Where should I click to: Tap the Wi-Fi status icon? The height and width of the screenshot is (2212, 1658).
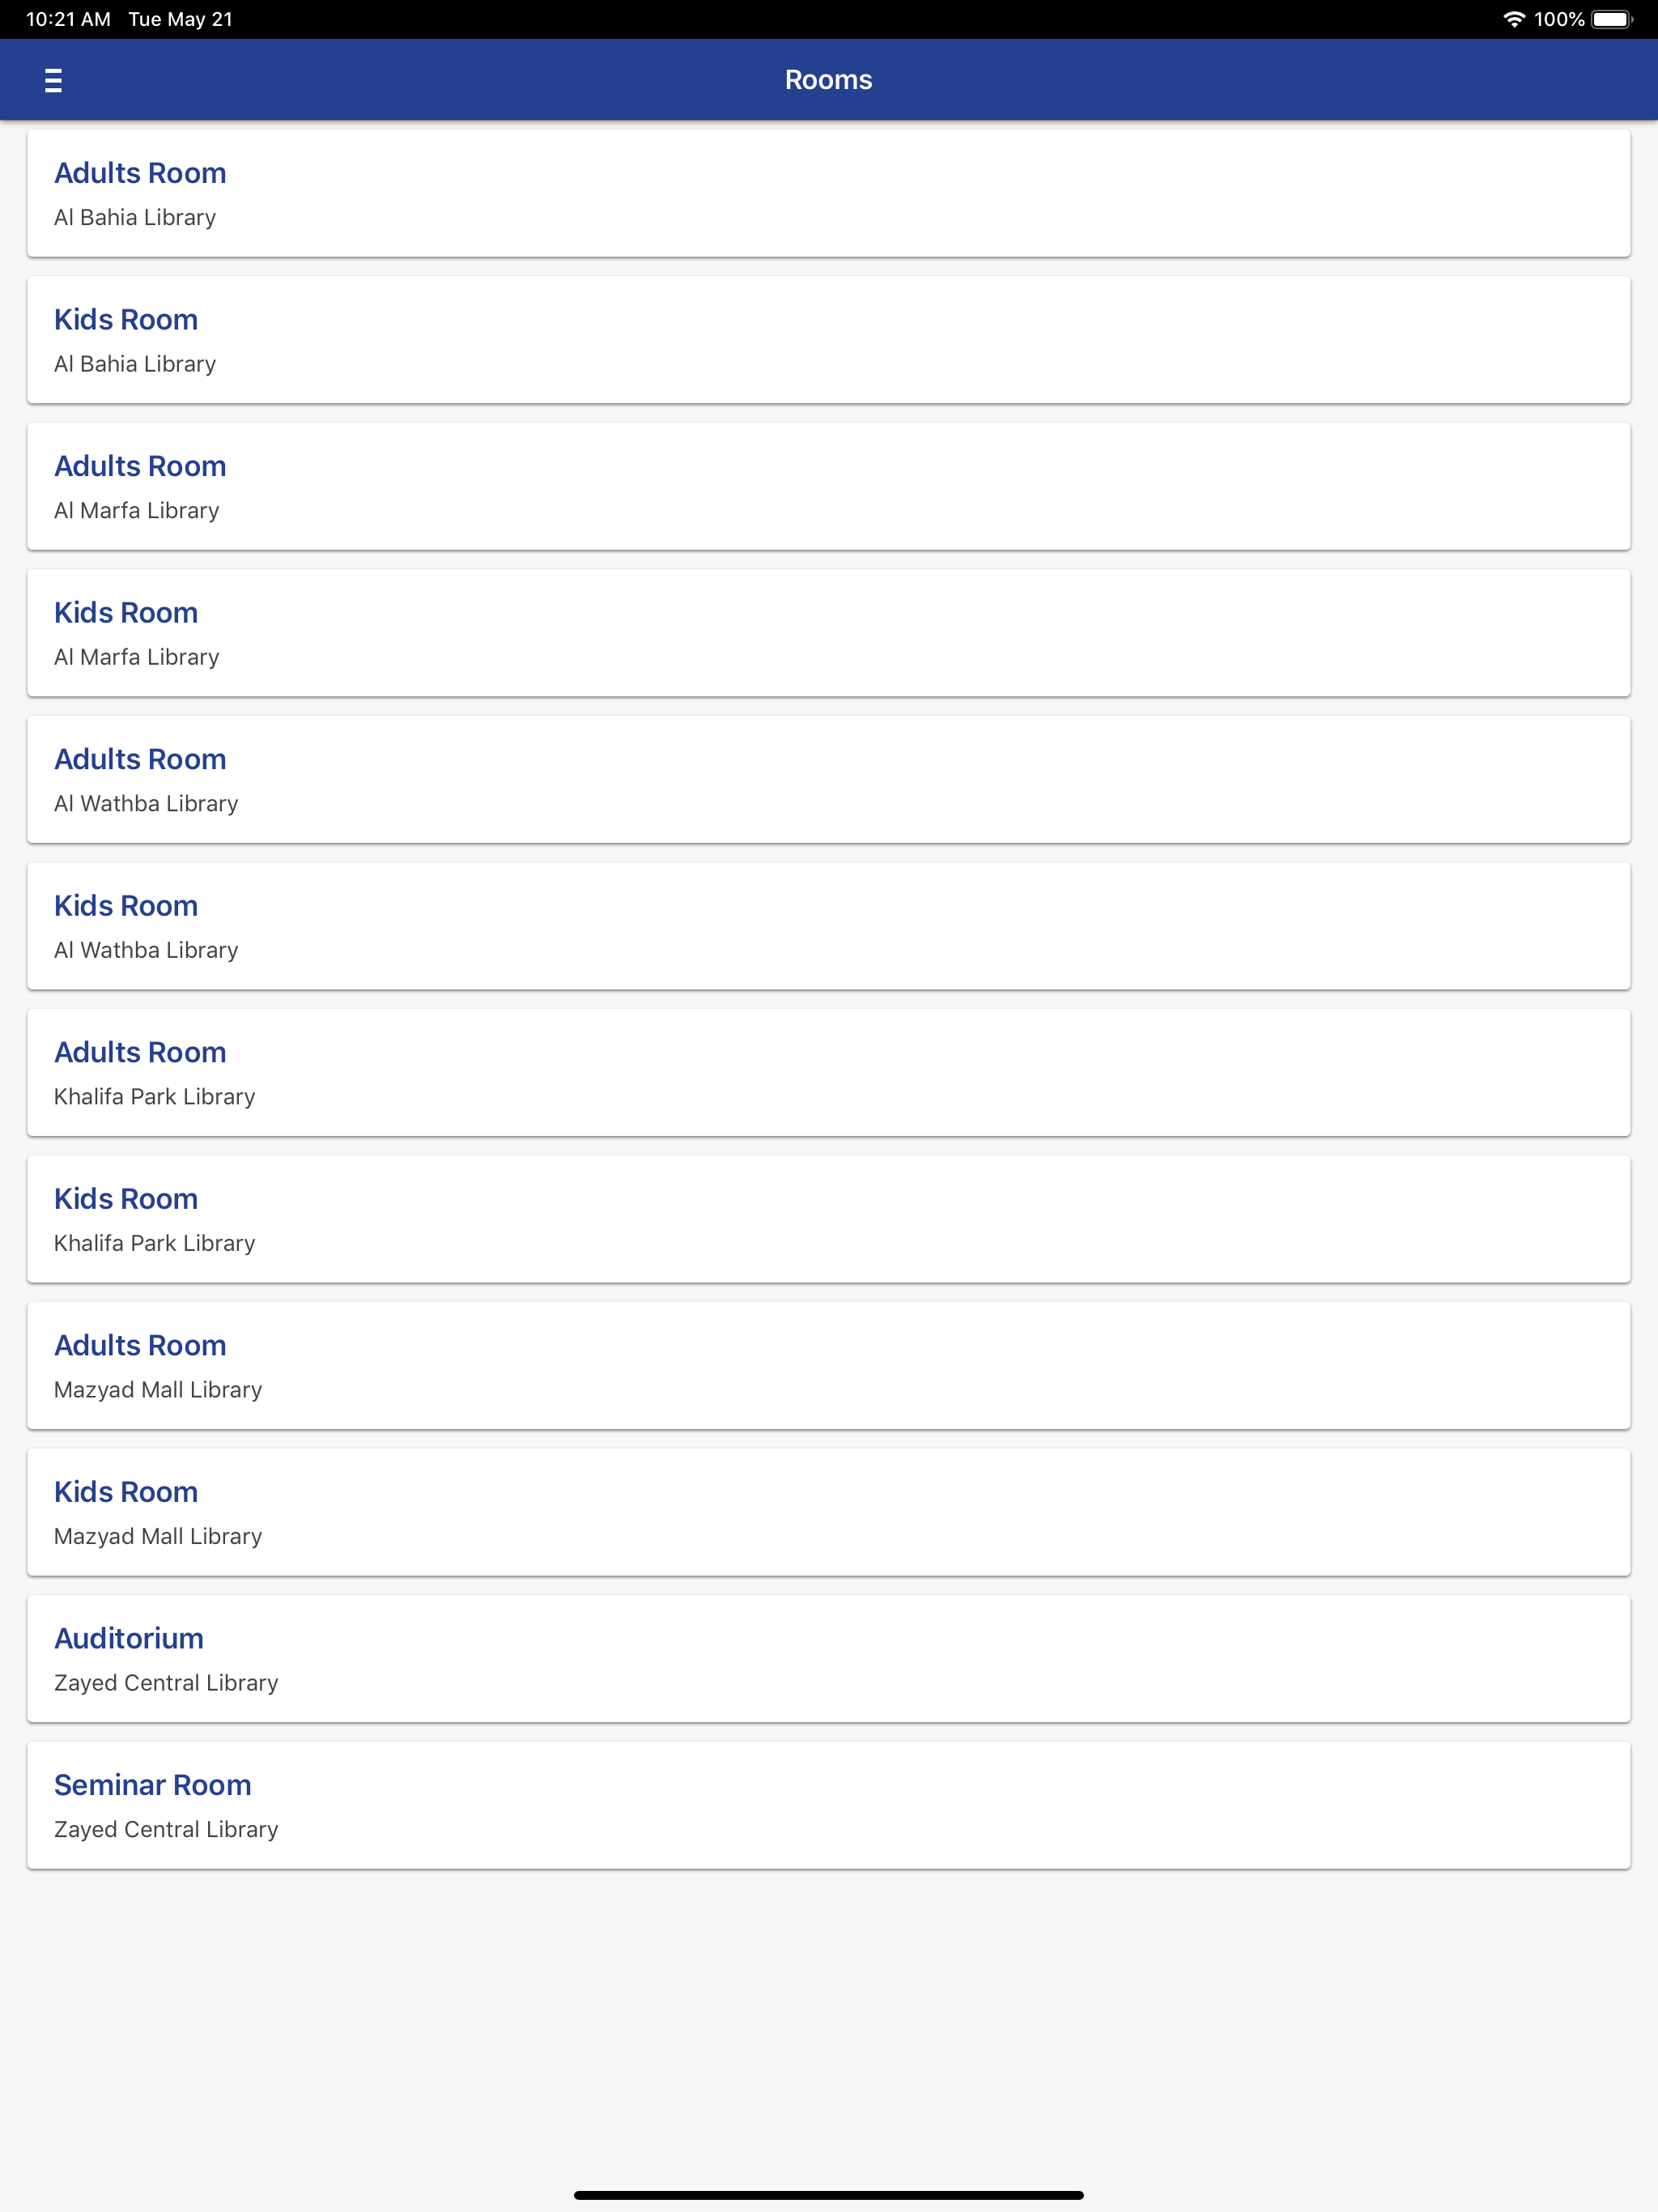point(1514,19)
